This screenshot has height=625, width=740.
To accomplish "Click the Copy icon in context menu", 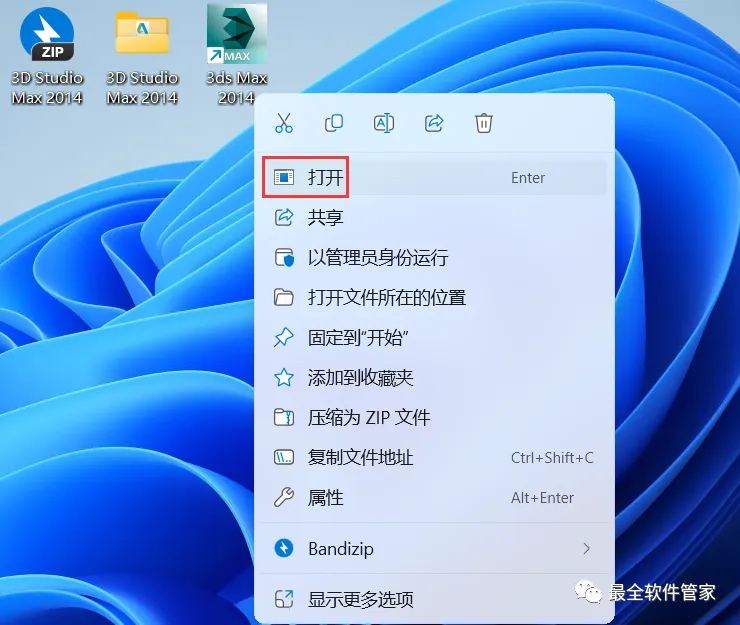I will (x=334, y=123).
